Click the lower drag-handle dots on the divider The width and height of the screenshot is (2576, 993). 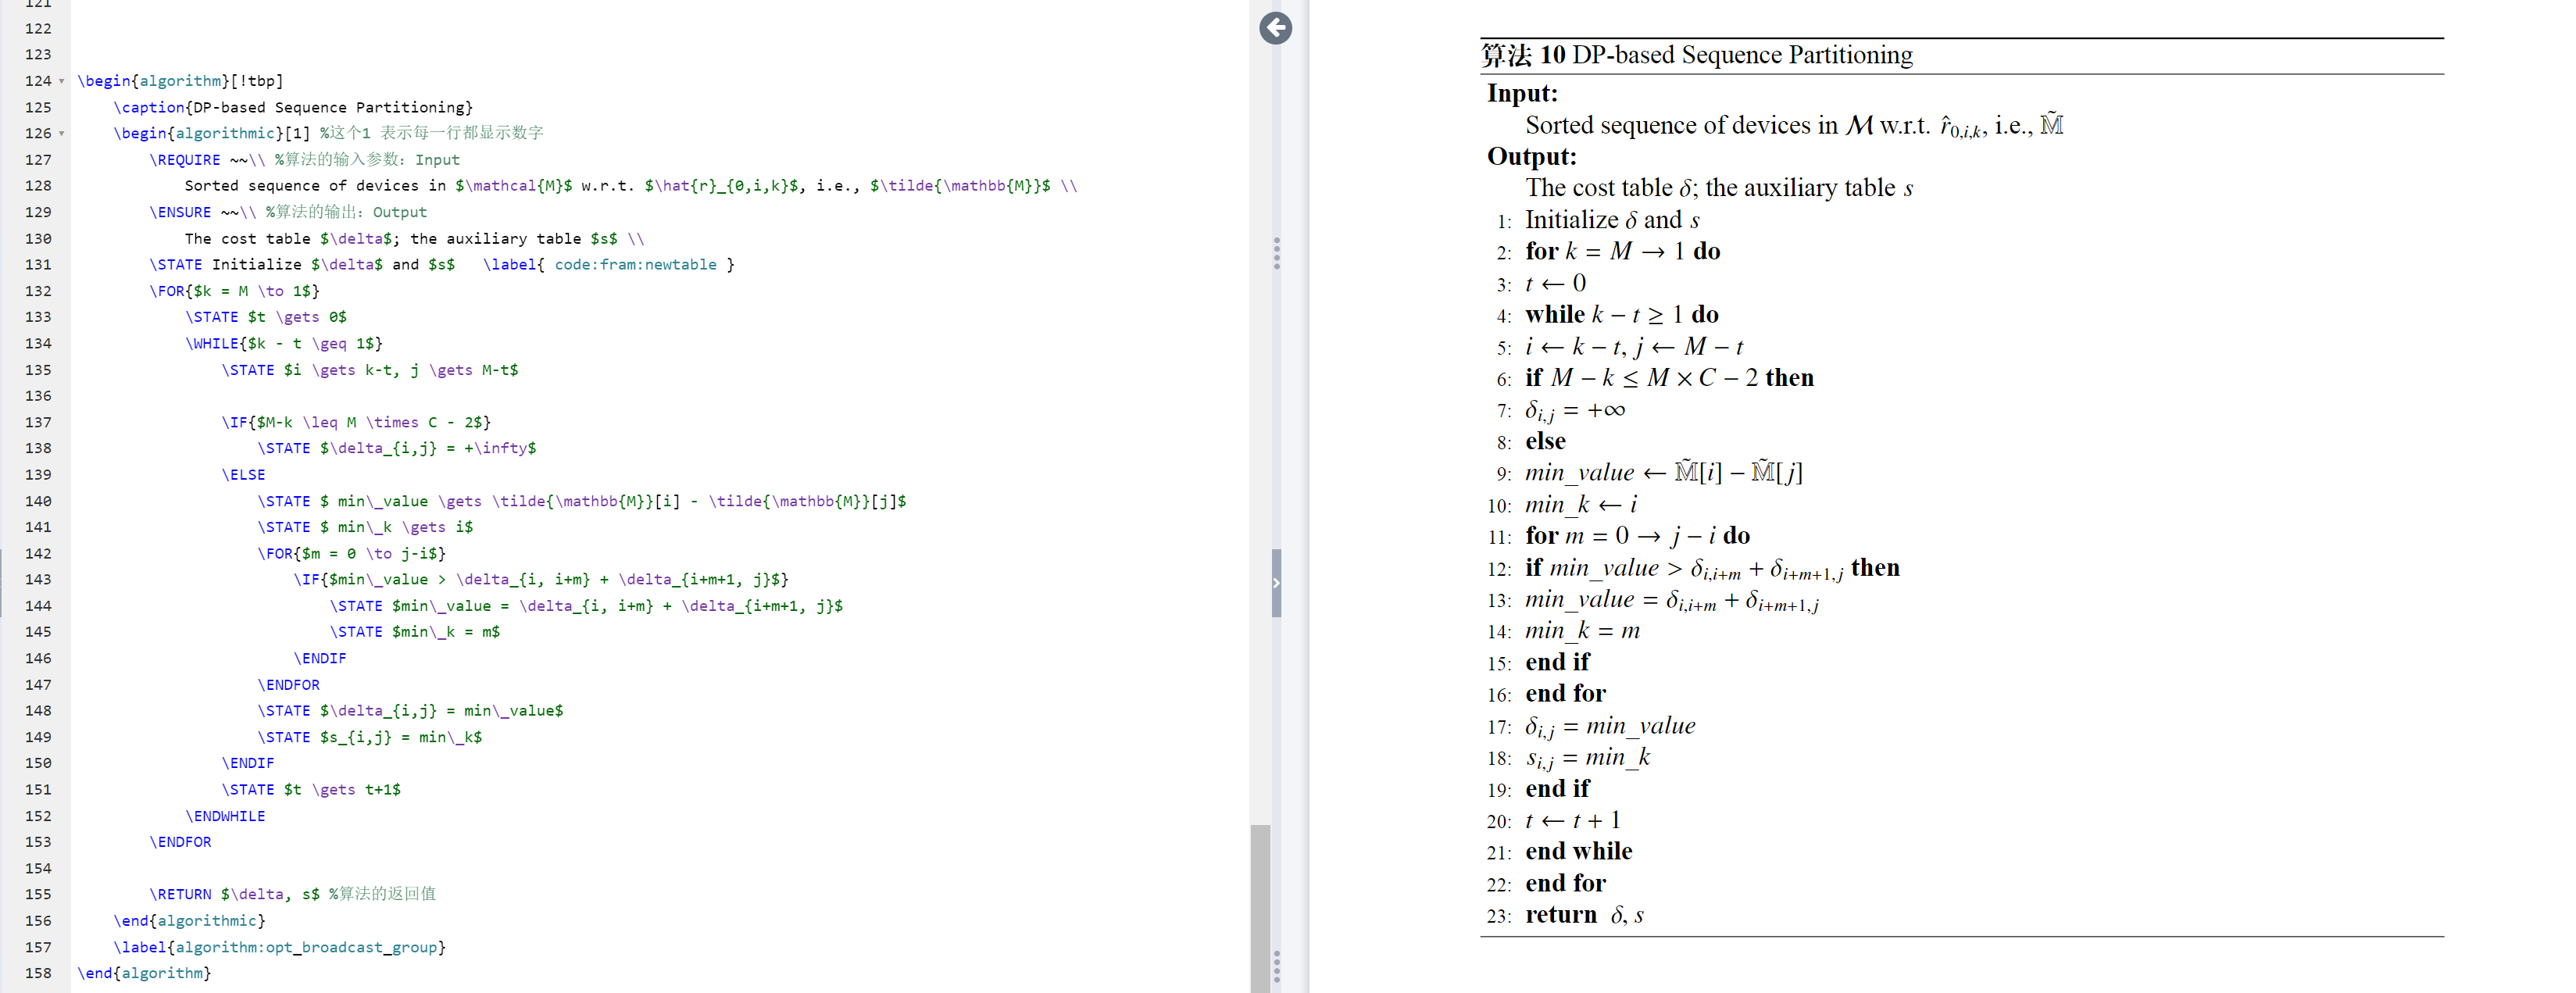(x=1276, y=966)
